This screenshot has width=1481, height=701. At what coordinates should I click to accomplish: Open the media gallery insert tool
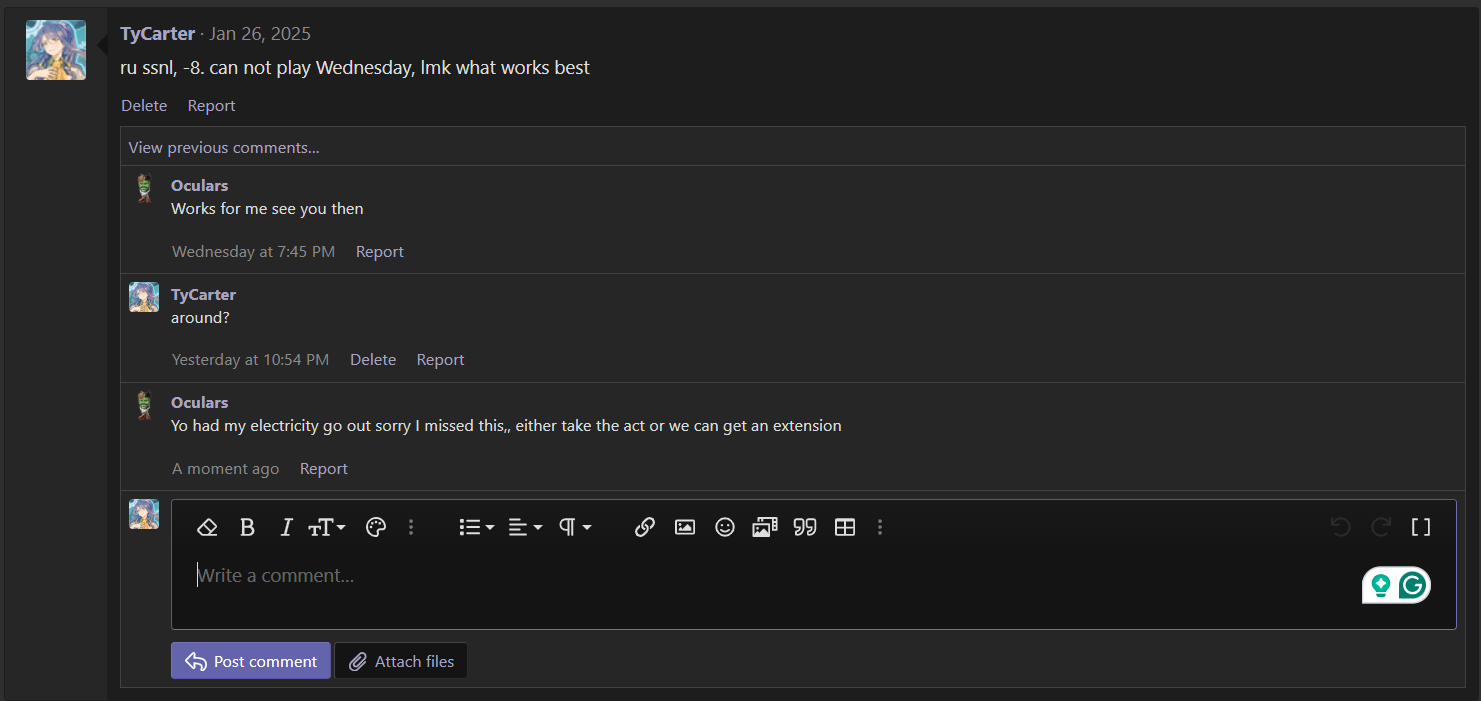(x=764, y=527)
